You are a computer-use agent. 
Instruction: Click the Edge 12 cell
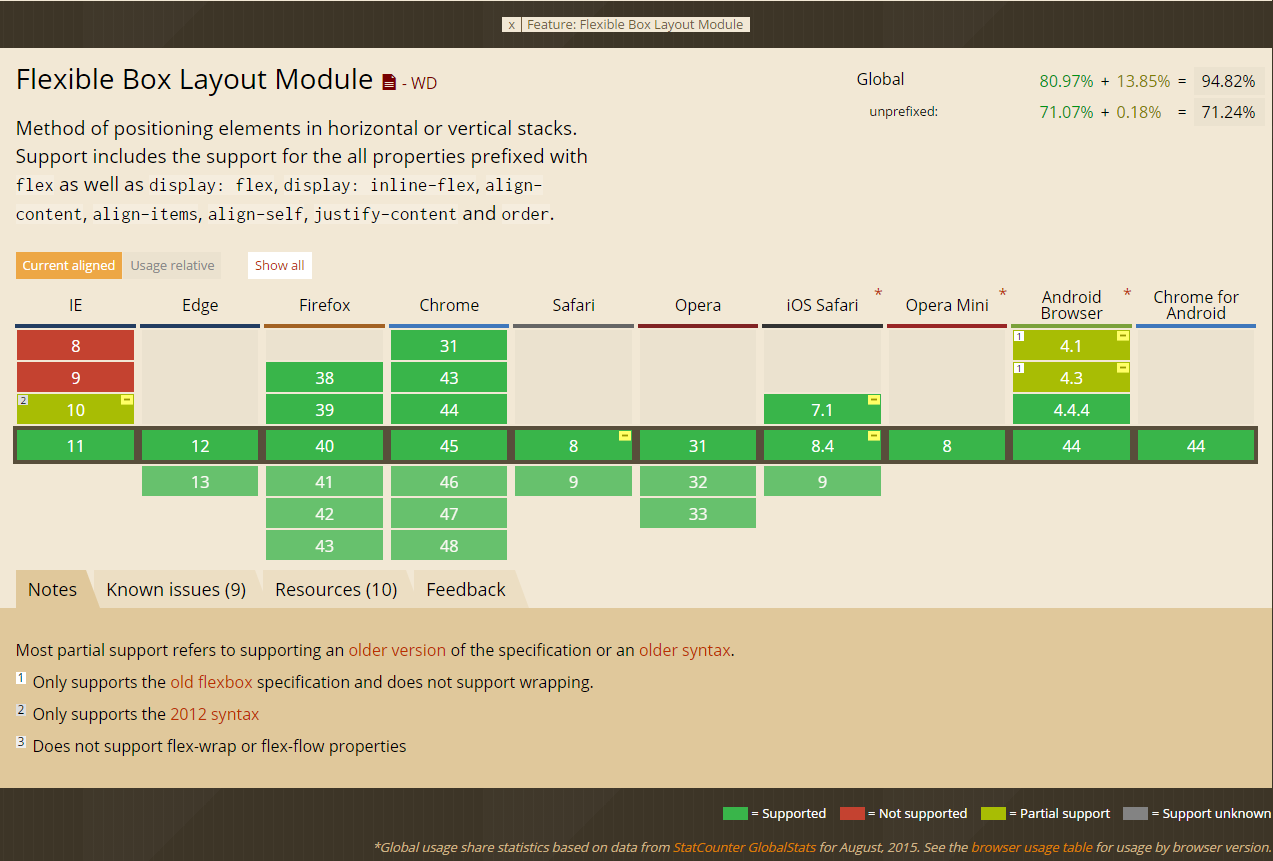(x=200, y=446)
